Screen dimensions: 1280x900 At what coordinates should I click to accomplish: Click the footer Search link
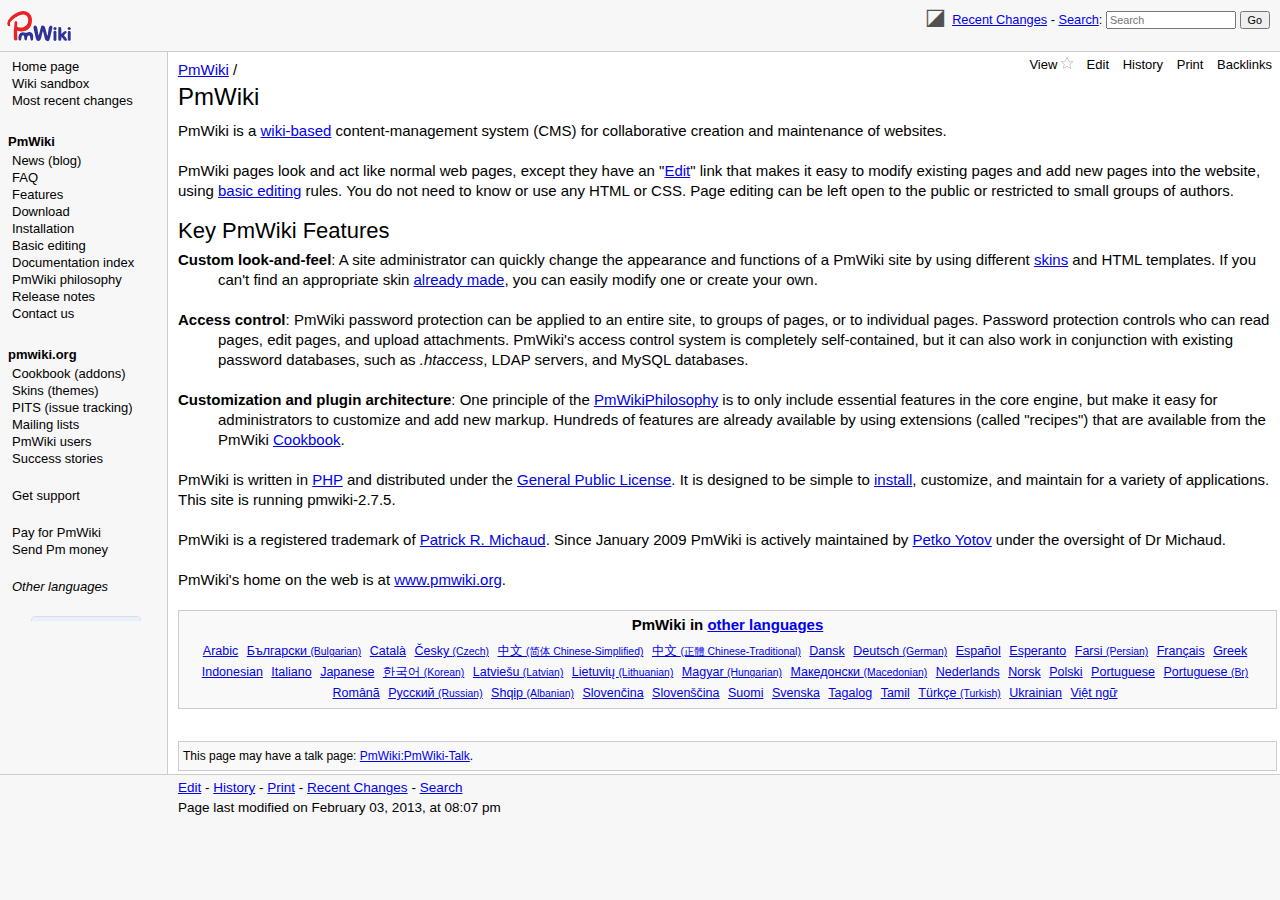[x=441, y=788]
